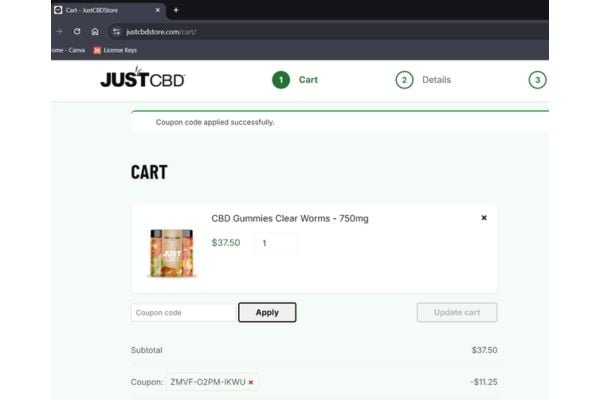The width and height of the screenshot is (600, 400).
Task: Open site information icon beside the URL
Action: tap(116, 32)
